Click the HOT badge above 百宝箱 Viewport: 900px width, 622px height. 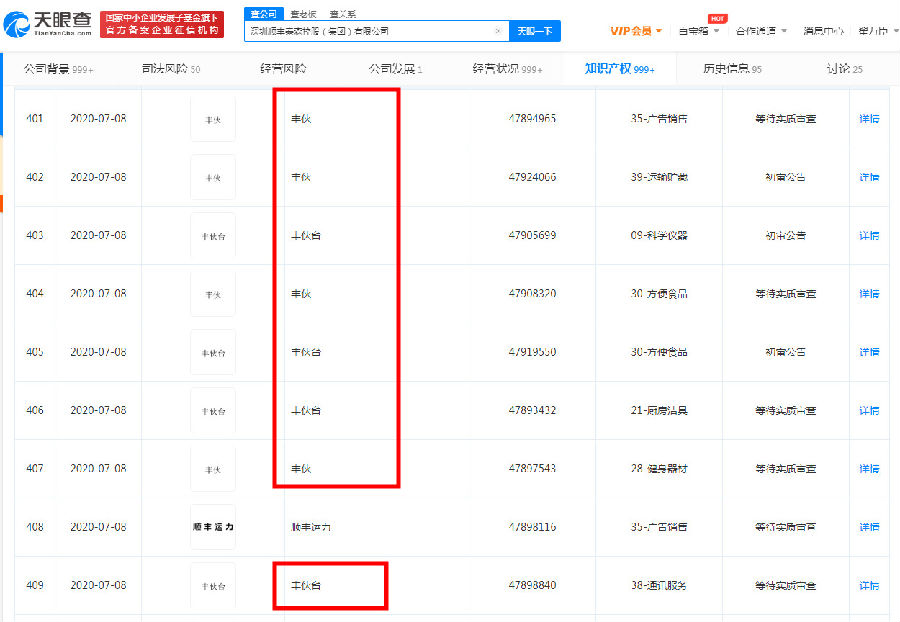[x=716, y=18]
